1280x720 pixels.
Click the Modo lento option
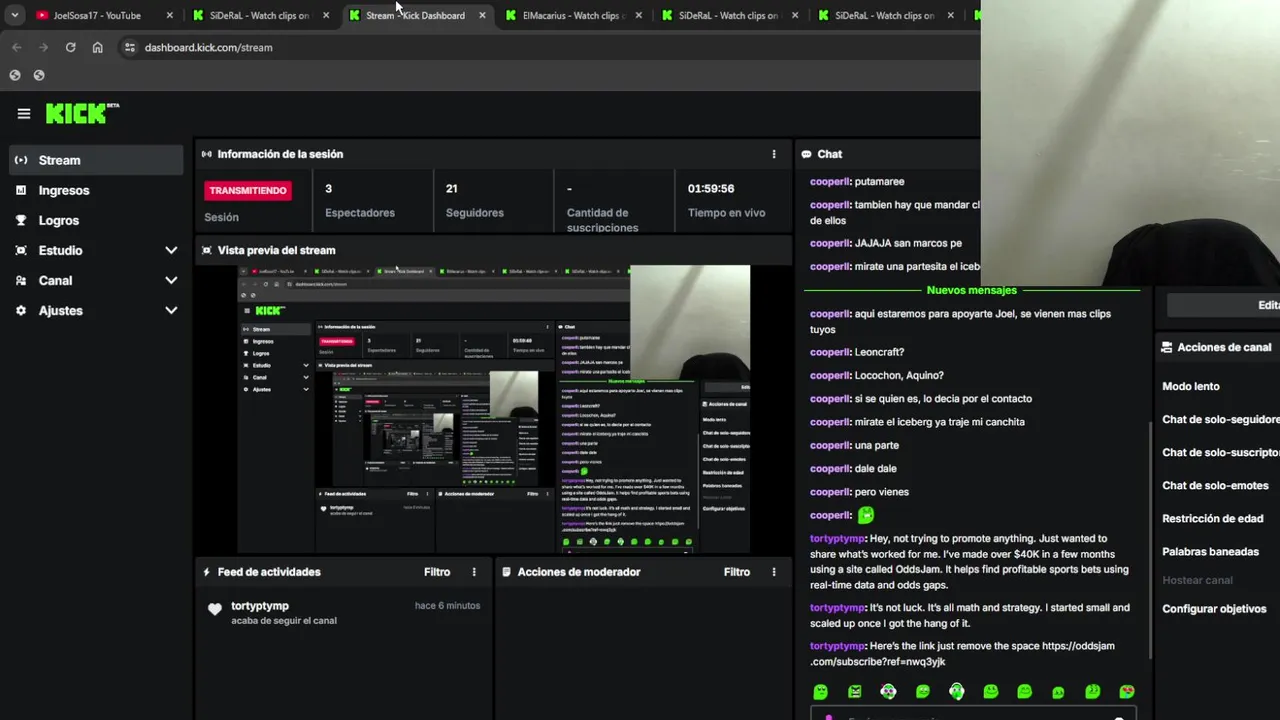(x=1191, y=386)
